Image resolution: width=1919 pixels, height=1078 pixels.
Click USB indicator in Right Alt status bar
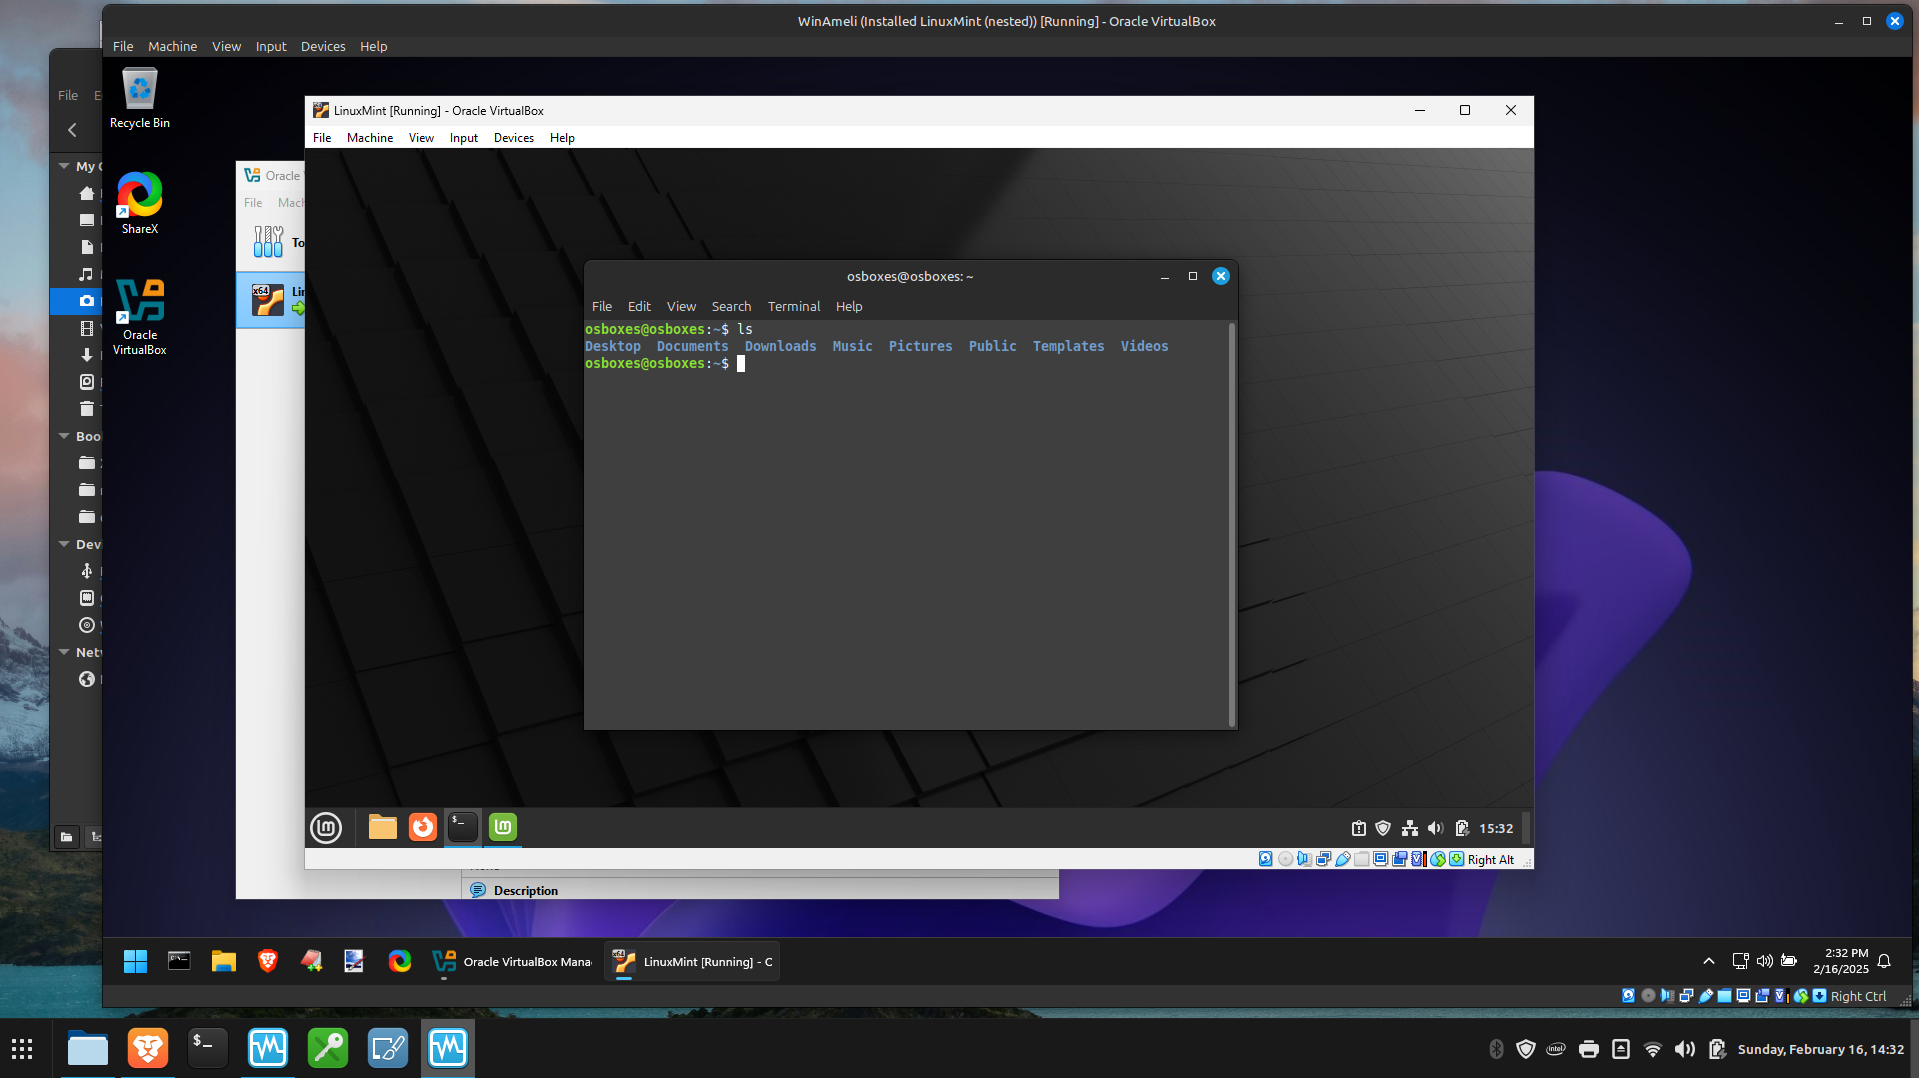pyautogui.click(x=1343, y=859)
